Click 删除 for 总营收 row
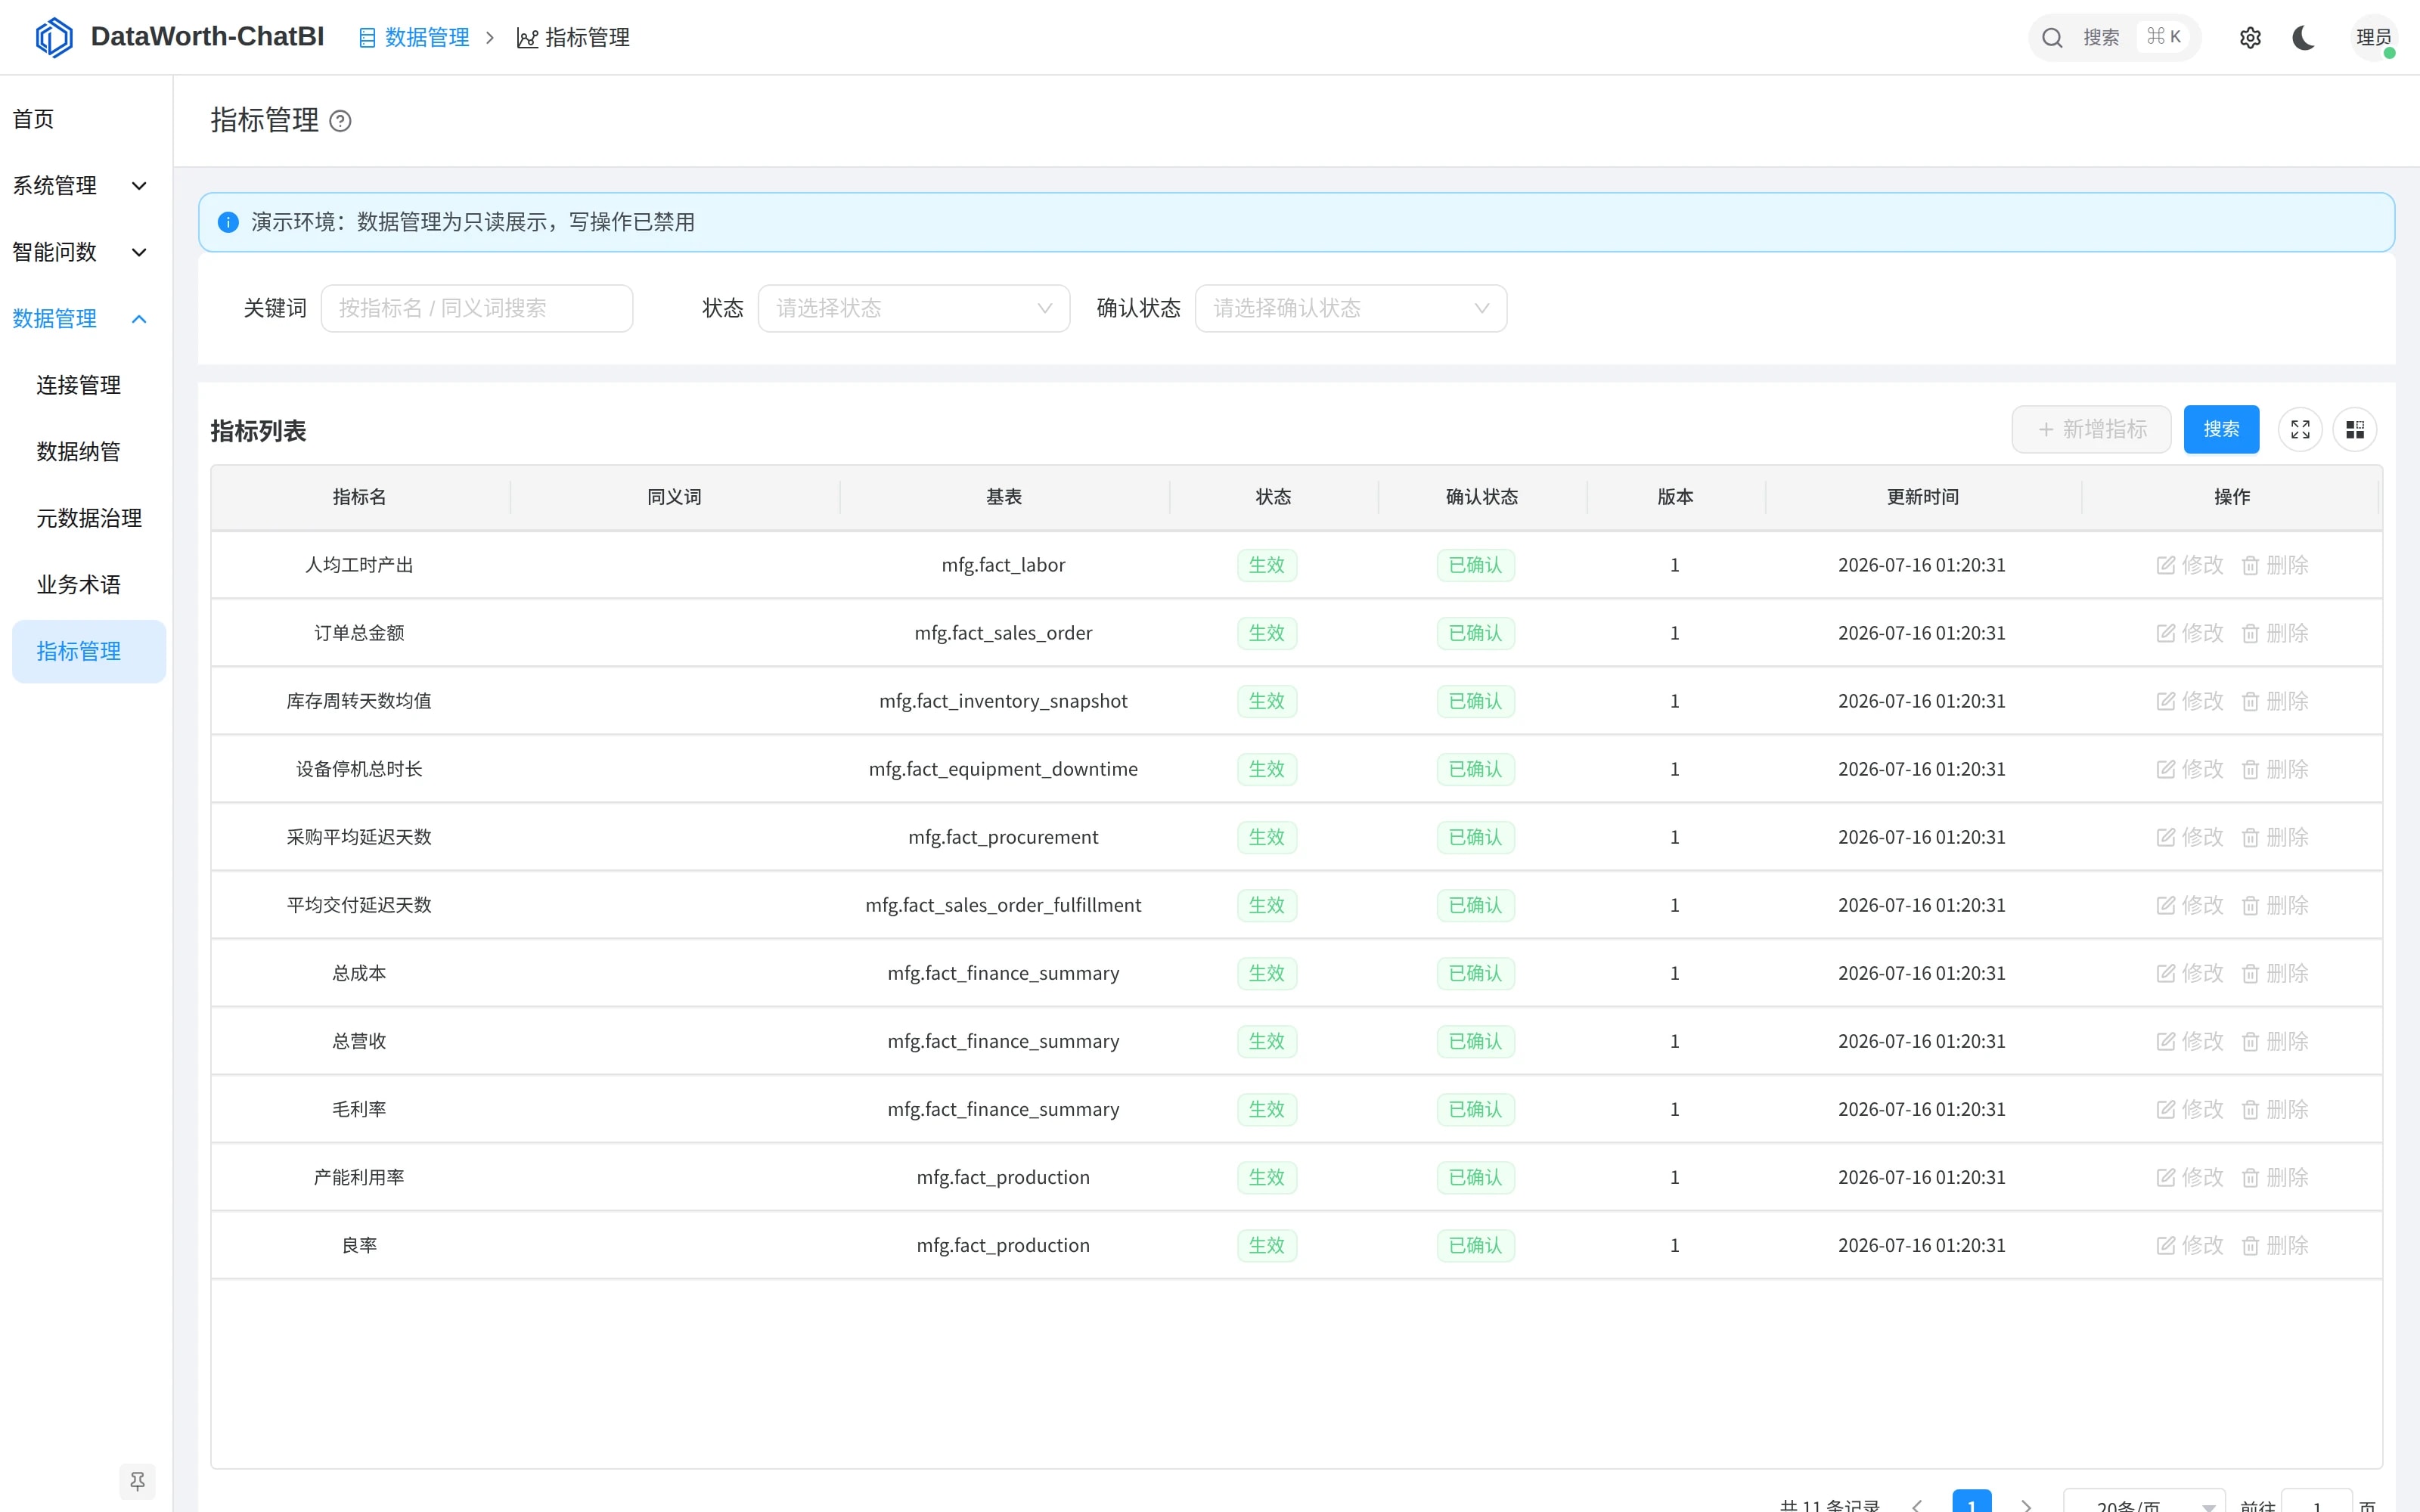The width and height of the screenshot is (2420, 1512). pos(2275,1041)
